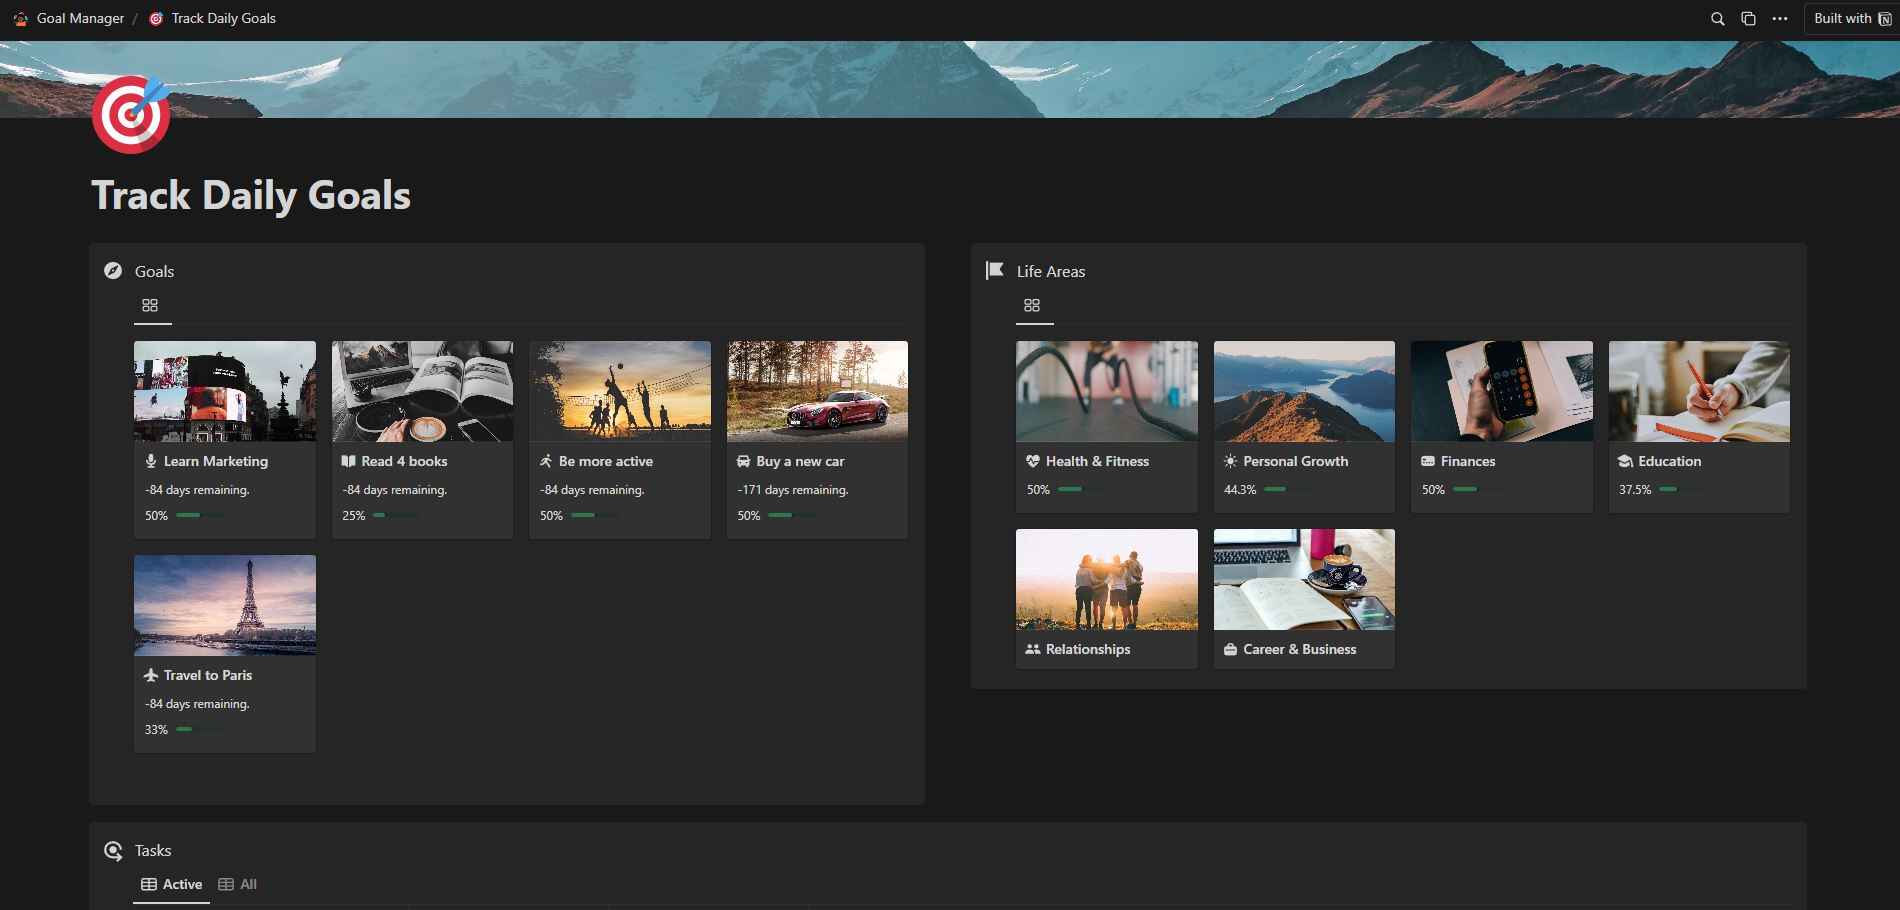
Task: Open the three-dot more options menu
Action: pyautogui.click(x=1779, y=19)
